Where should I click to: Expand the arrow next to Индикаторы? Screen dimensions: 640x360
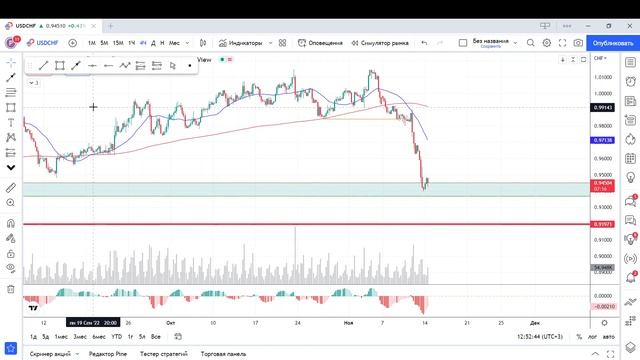[270, 43]
